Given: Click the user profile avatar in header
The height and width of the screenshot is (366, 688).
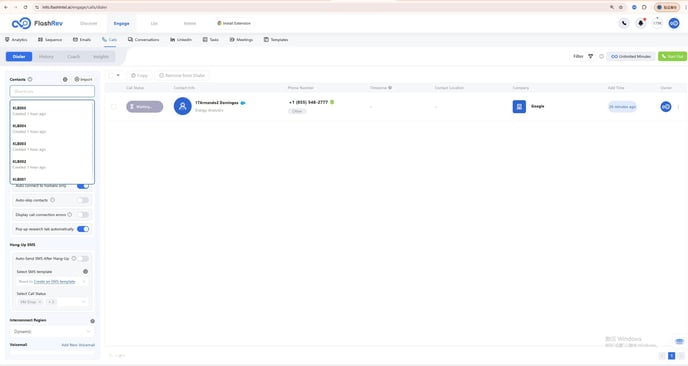Looking at the screenshot, I should click(x=674, y=23).
